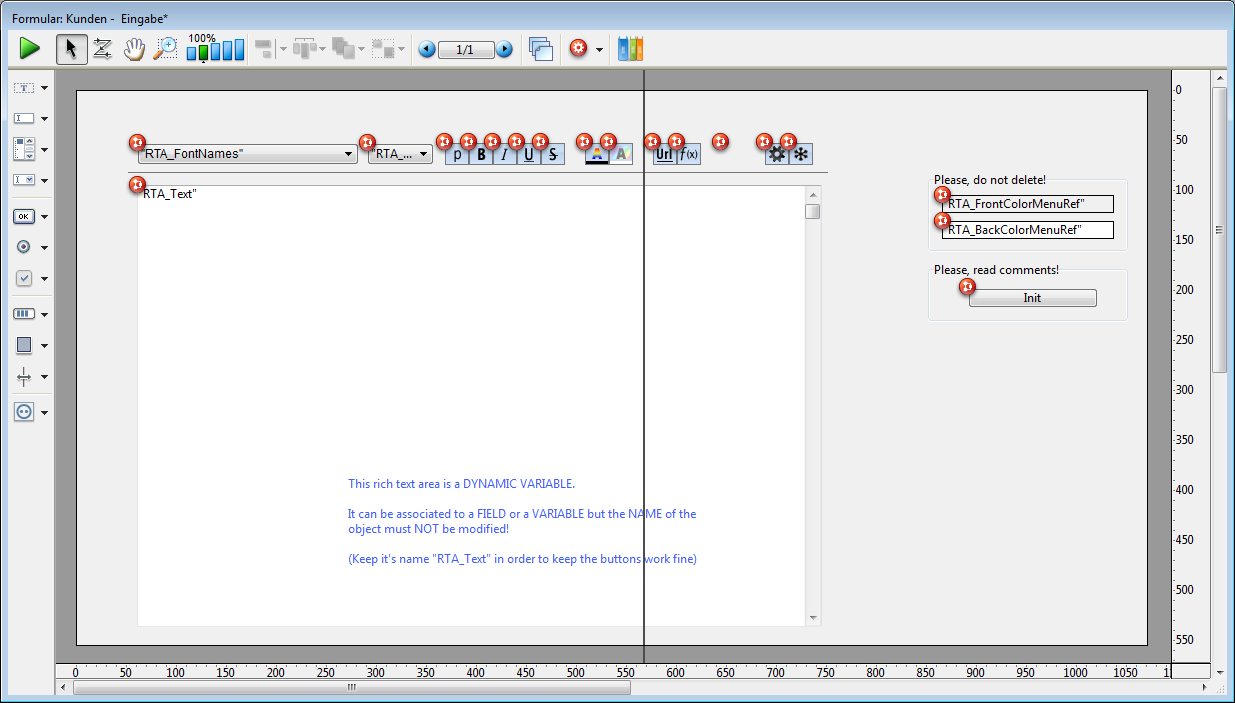Click the Init button
The image size is (1235, 703).
pyautogui.click(x=1032, y=298)
